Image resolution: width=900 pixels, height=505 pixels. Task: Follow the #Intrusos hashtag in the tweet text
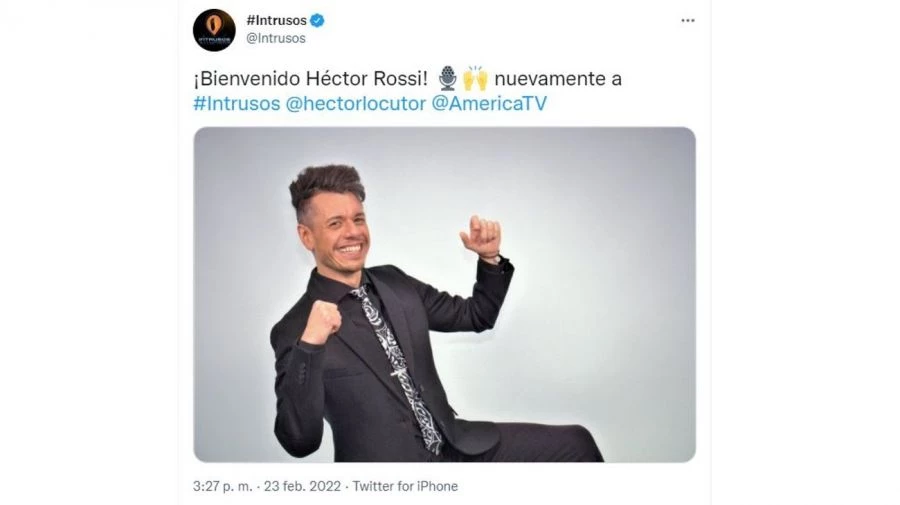pos(236,104)
